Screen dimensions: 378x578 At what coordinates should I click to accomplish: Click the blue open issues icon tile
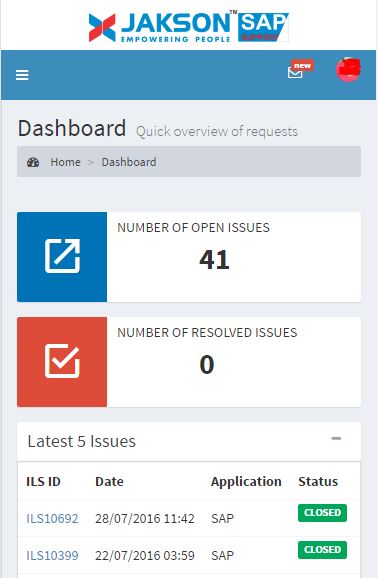[x=62, y=257]
